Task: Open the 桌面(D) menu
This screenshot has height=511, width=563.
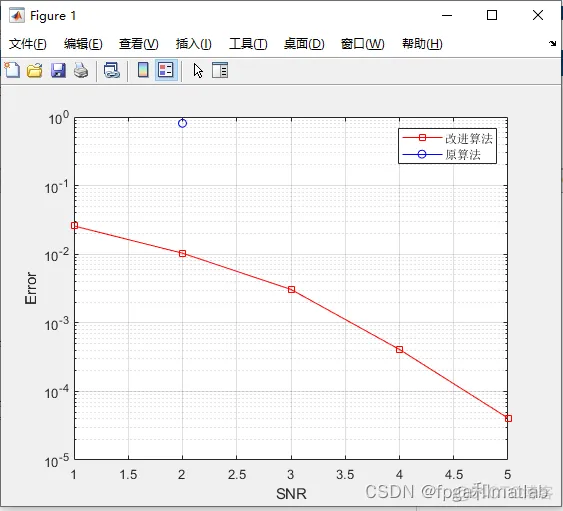Action: point(304,44)
